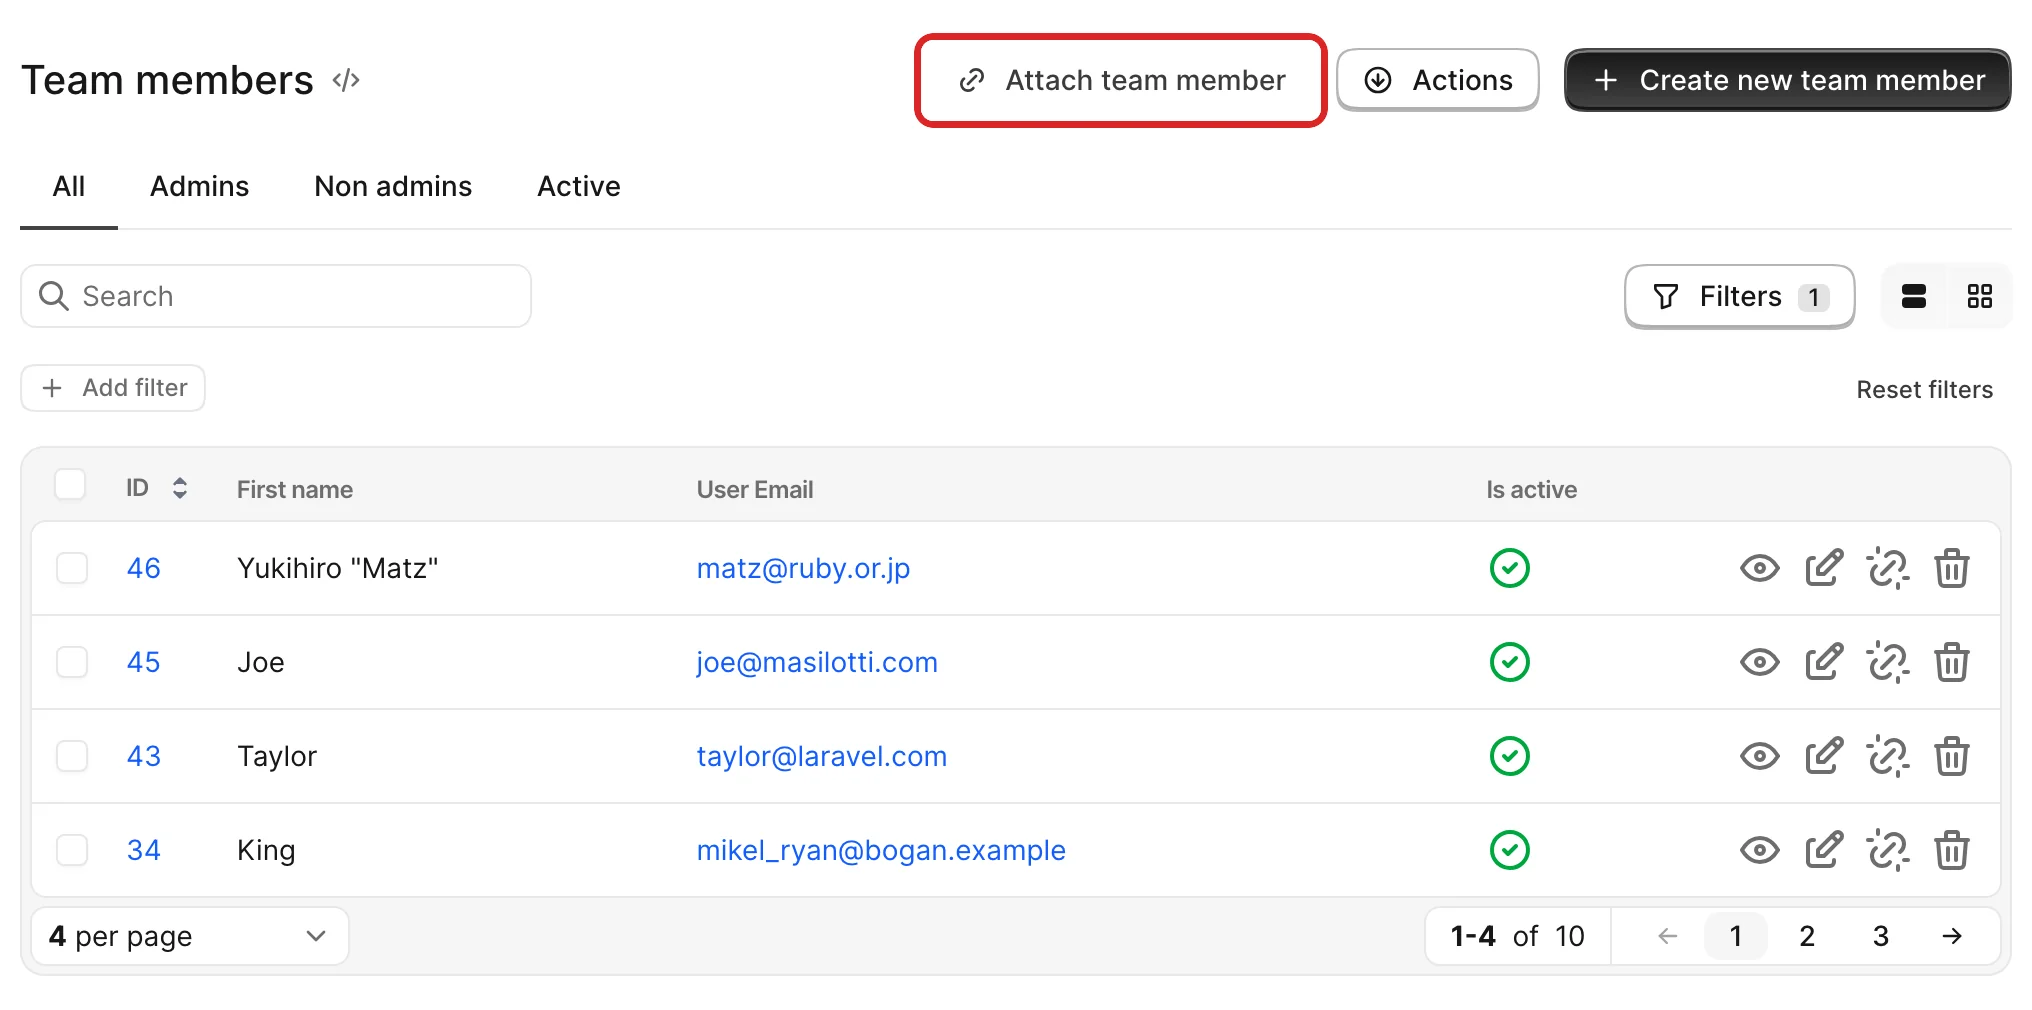Go to previous page arrow

(x=1667, y=936)
